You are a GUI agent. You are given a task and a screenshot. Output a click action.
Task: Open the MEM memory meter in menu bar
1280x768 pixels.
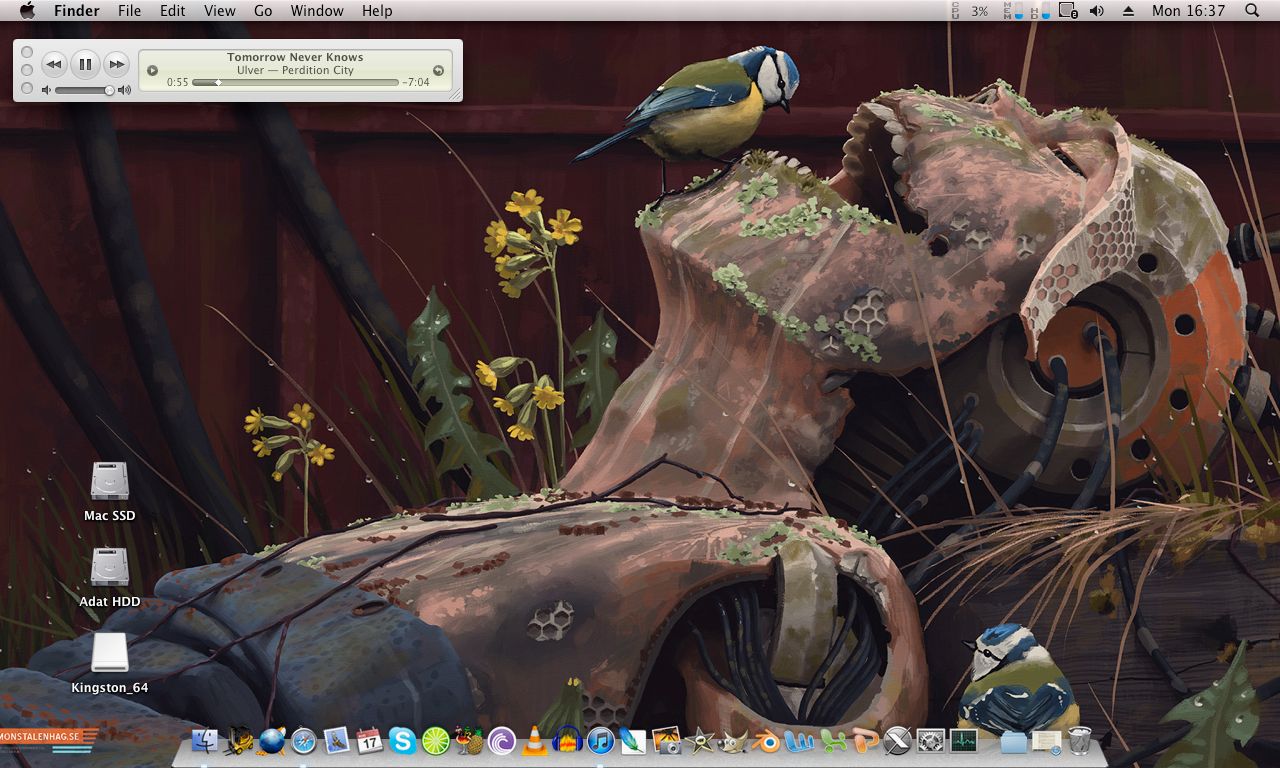(x=1013, y=10)
